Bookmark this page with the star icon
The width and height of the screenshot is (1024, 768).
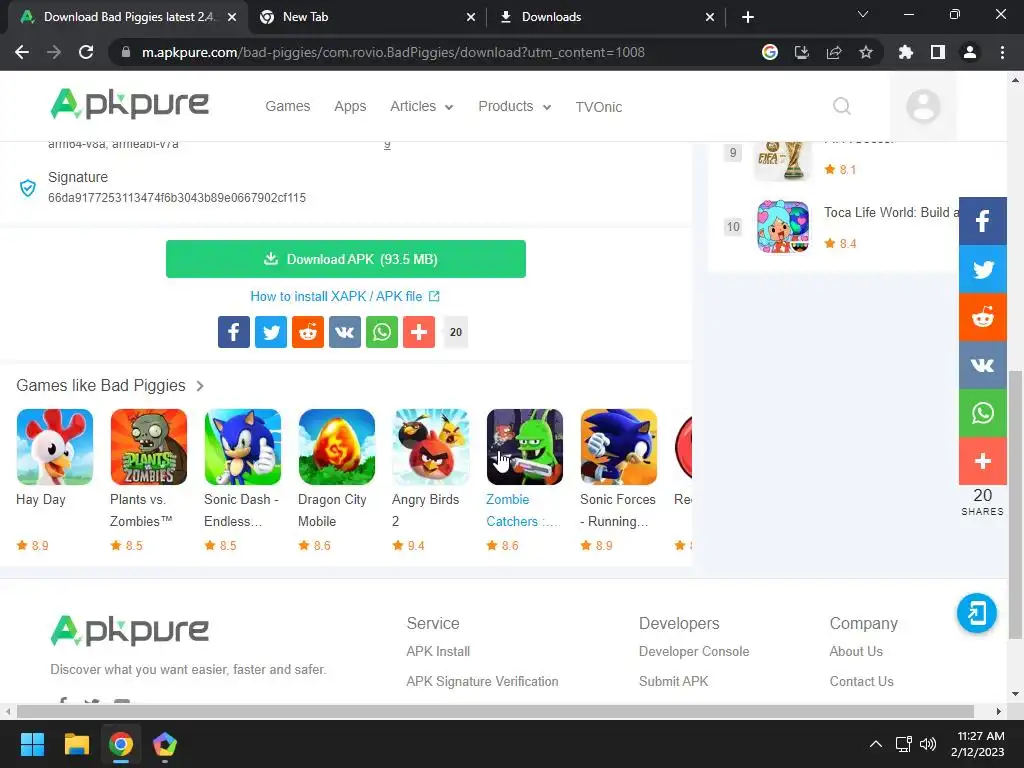pyautogui.click(x=866, y=52)
